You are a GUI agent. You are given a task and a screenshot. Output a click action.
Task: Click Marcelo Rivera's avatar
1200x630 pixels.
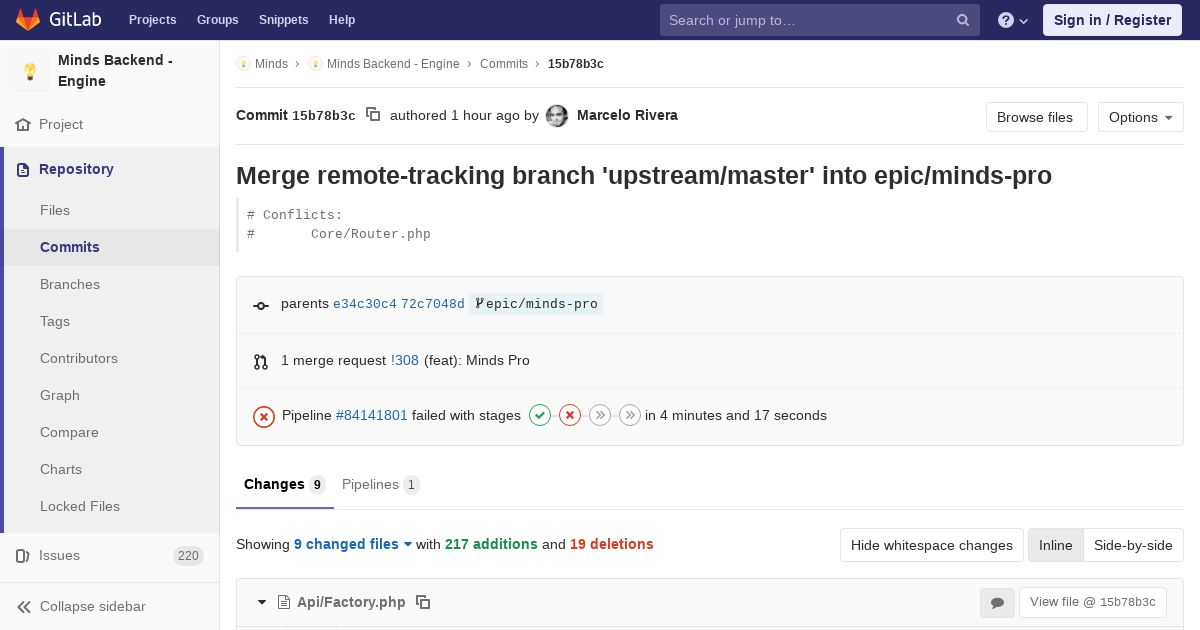557,116
